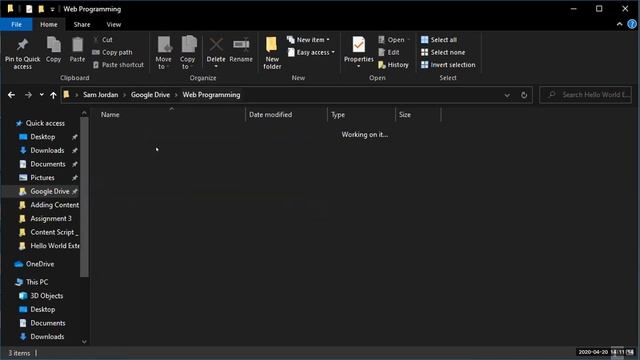
Task: Switch to the Home tab
Action: (x=49, y=24)
